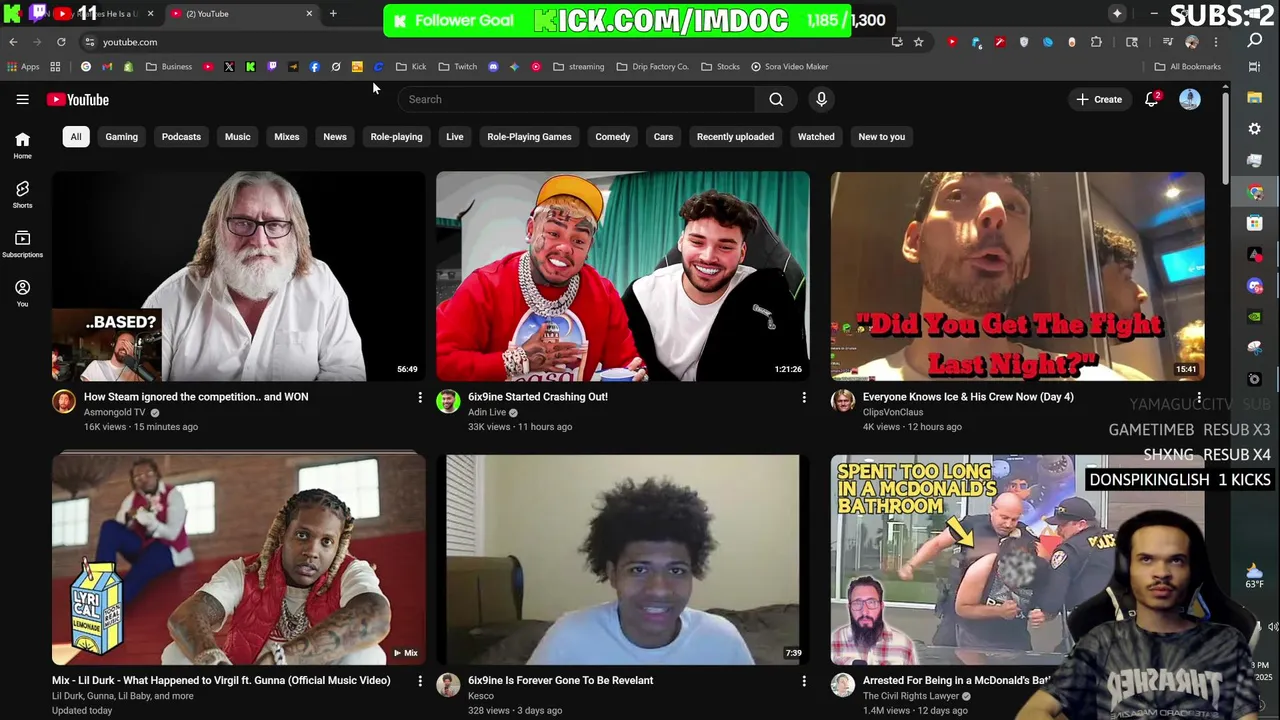Select the News filter chip
Screen dimensions: 1280x720
click(x=335, y=136)
